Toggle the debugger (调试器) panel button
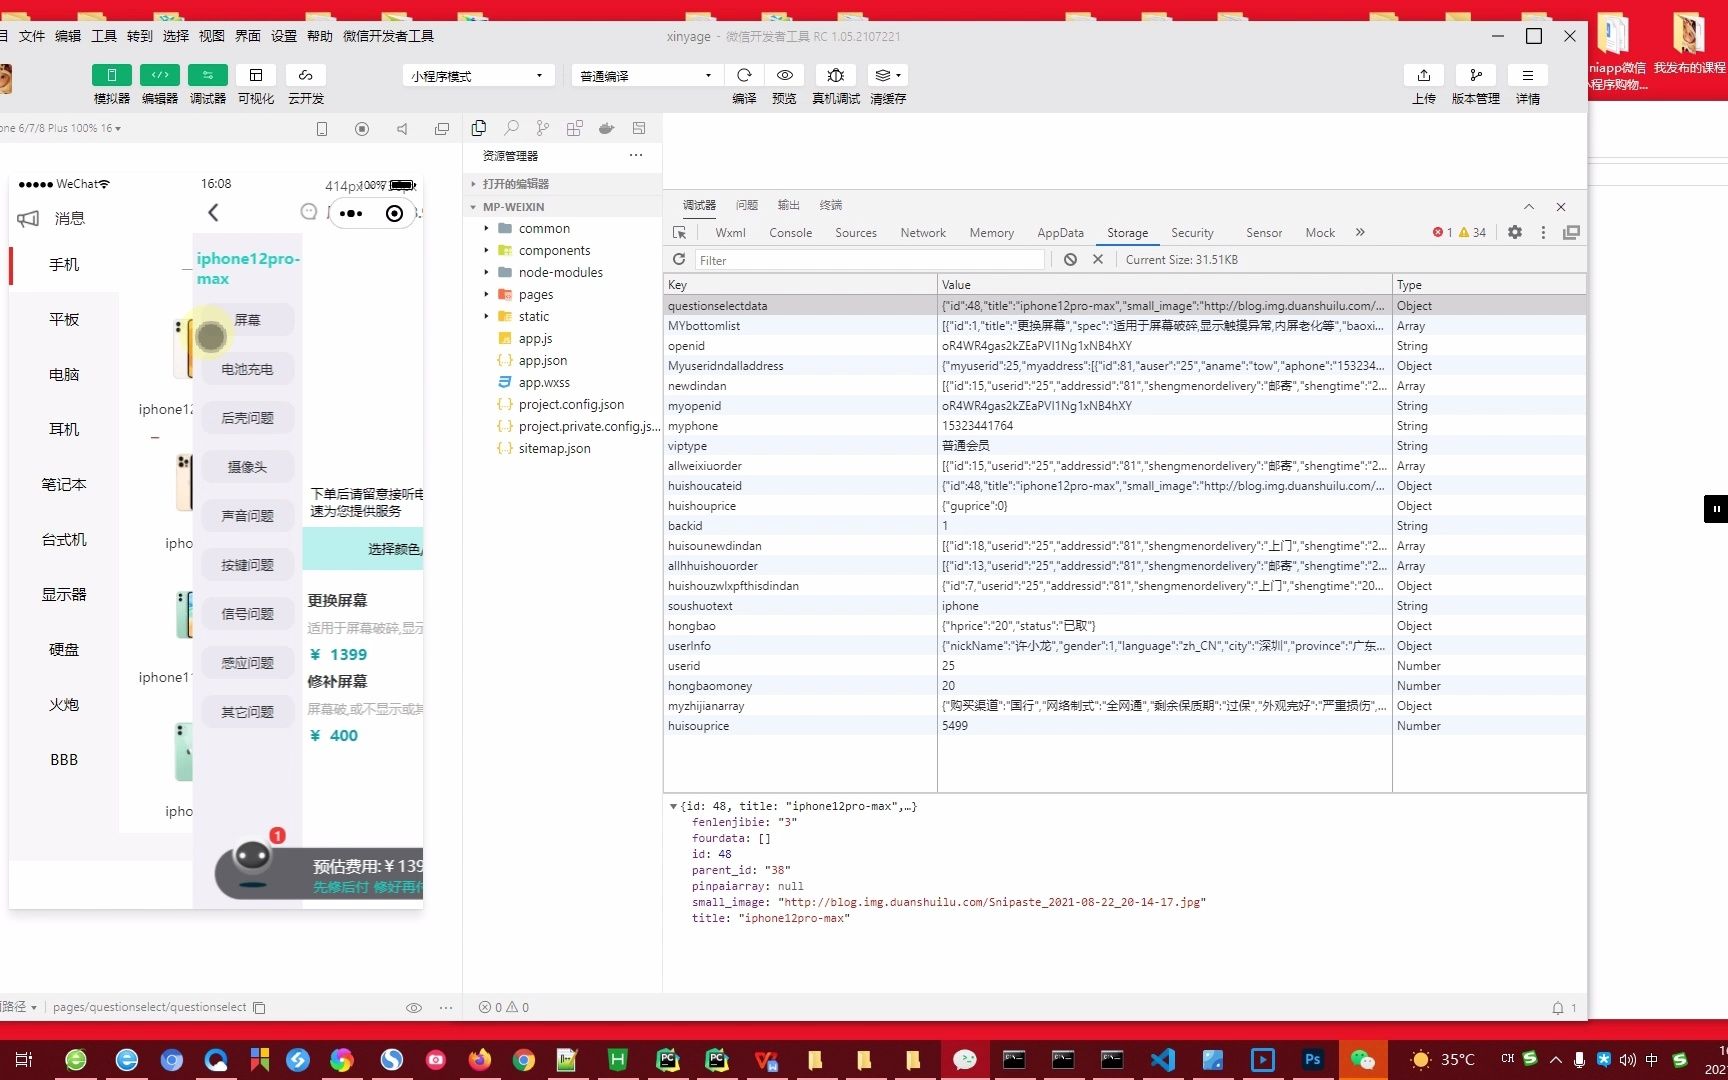The image size is (1728, 1080). [x=207, y=75]
